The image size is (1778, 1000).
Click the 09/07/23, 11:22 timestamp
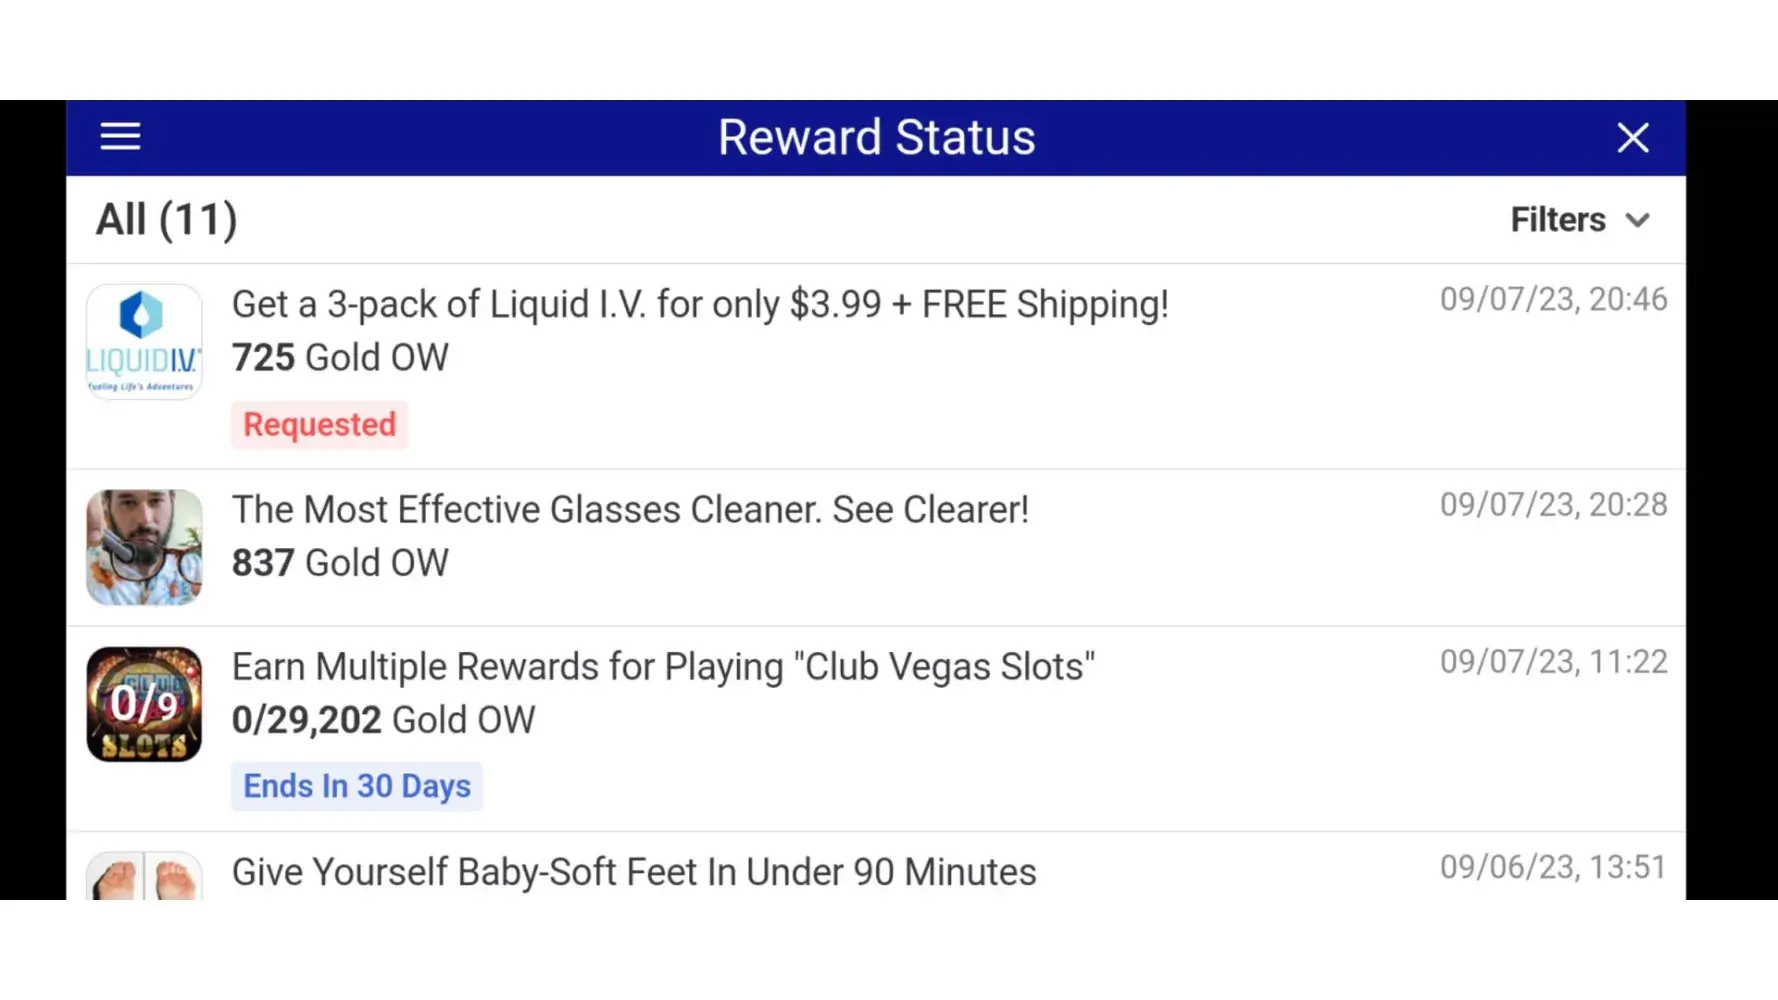[x=1553, y=662]
